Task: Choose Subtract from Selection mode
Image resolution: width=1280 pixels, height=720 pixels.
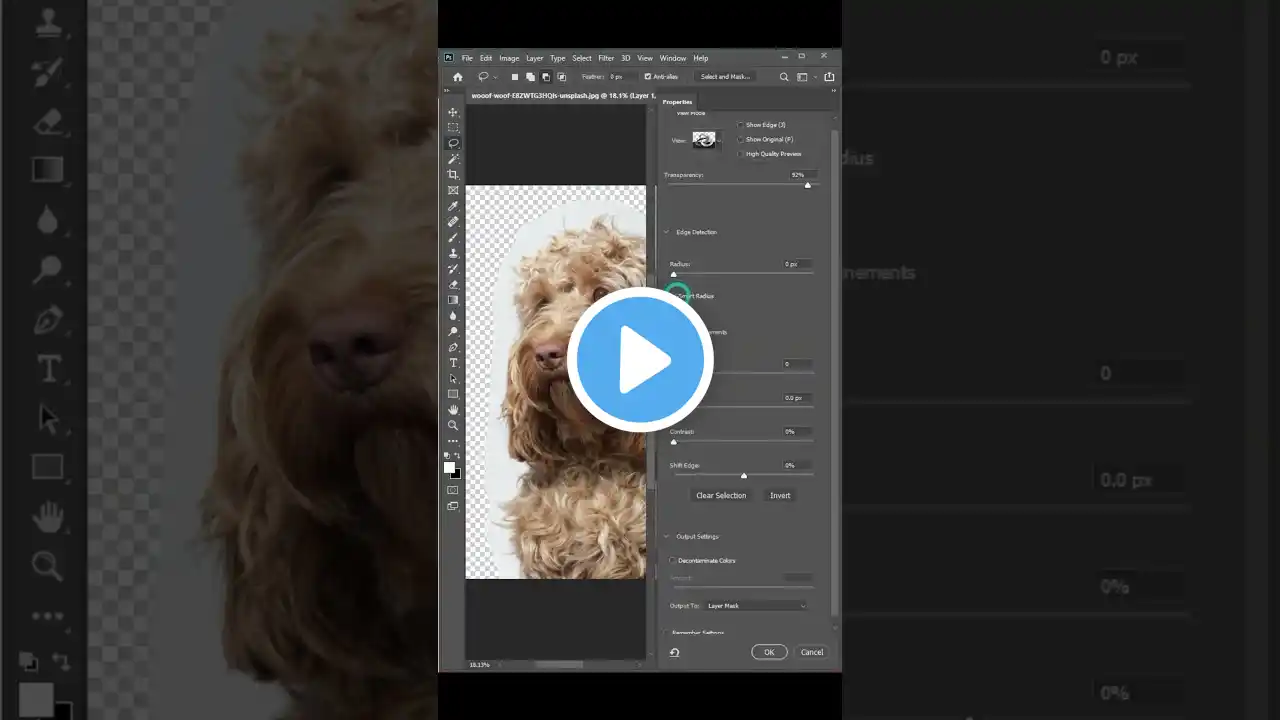Action: [546, 77]
